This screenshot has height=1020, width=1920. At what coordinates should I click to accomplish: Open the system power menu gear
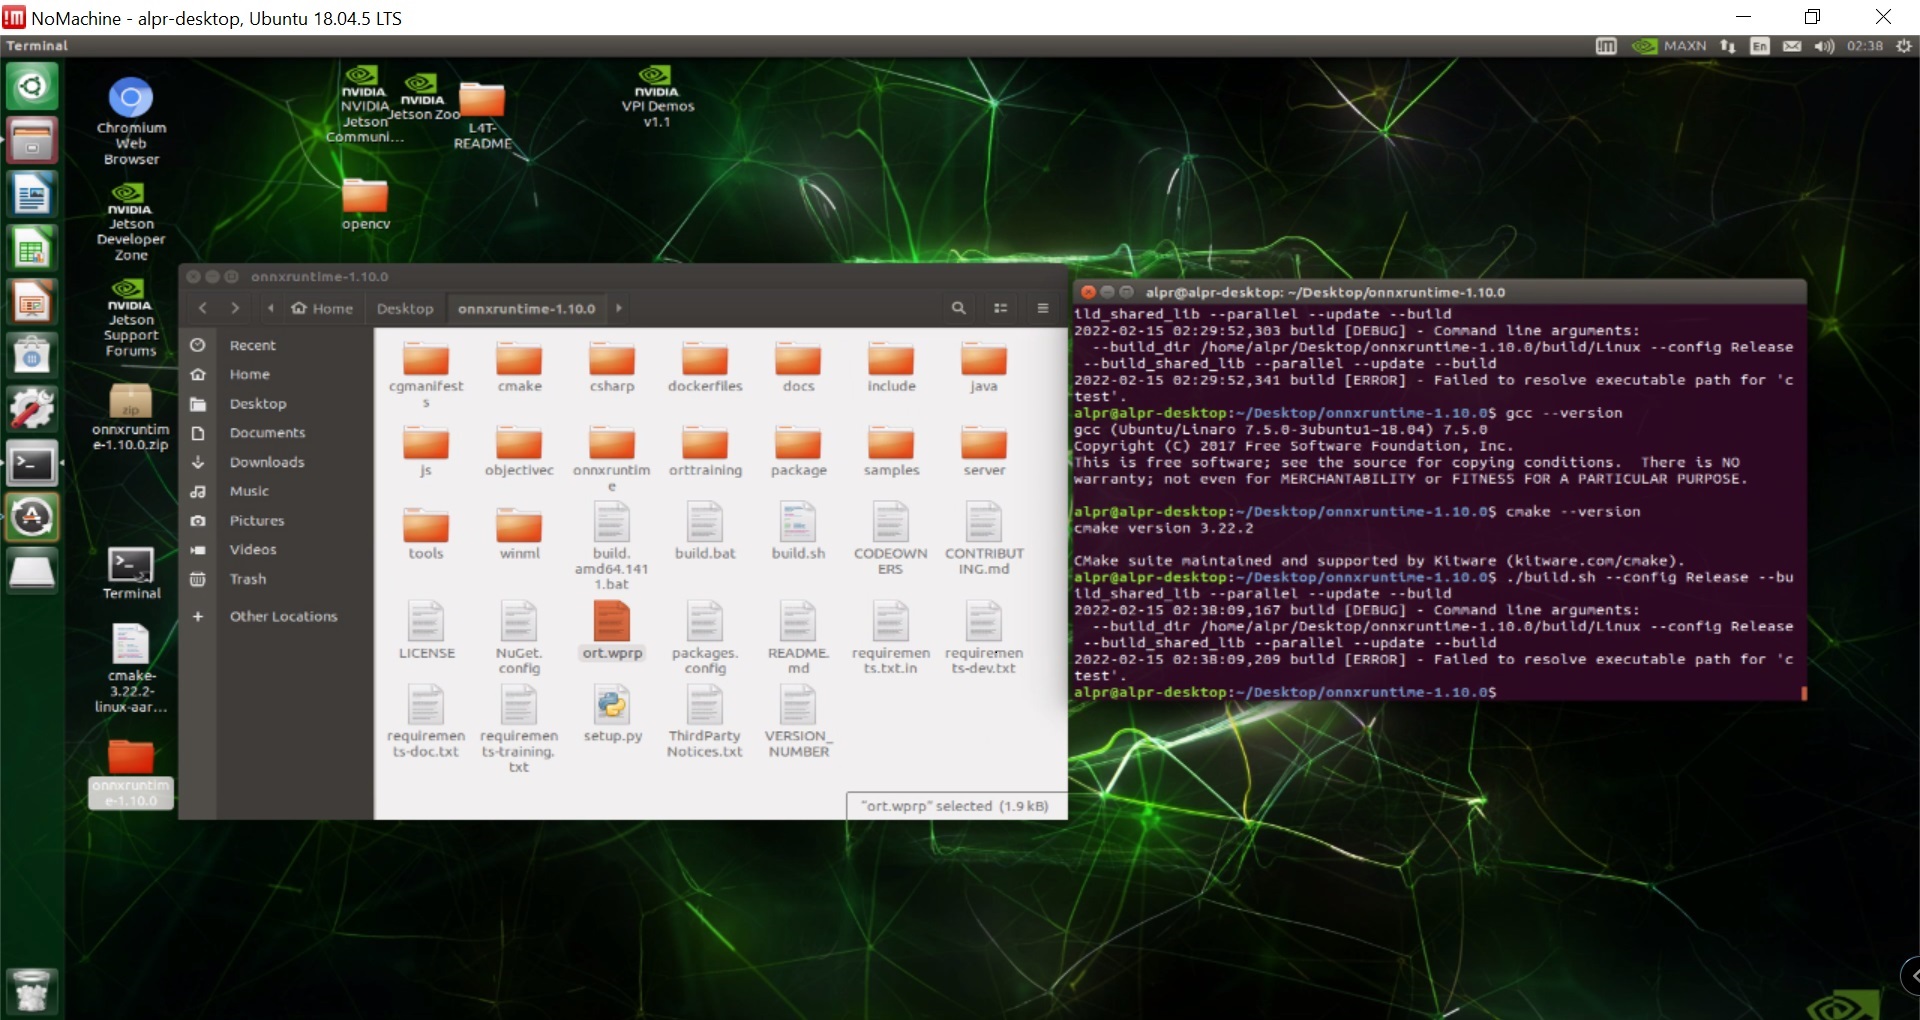point(1904,46)
